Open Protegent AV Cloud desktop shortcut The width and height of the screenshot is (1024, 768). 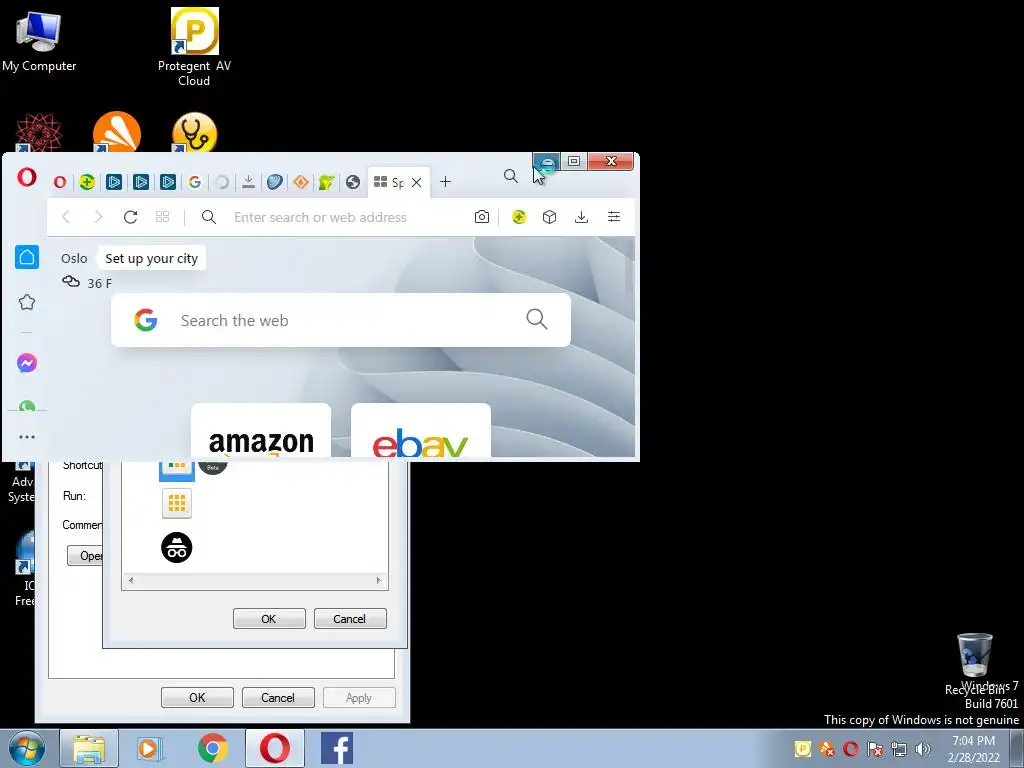194,48
